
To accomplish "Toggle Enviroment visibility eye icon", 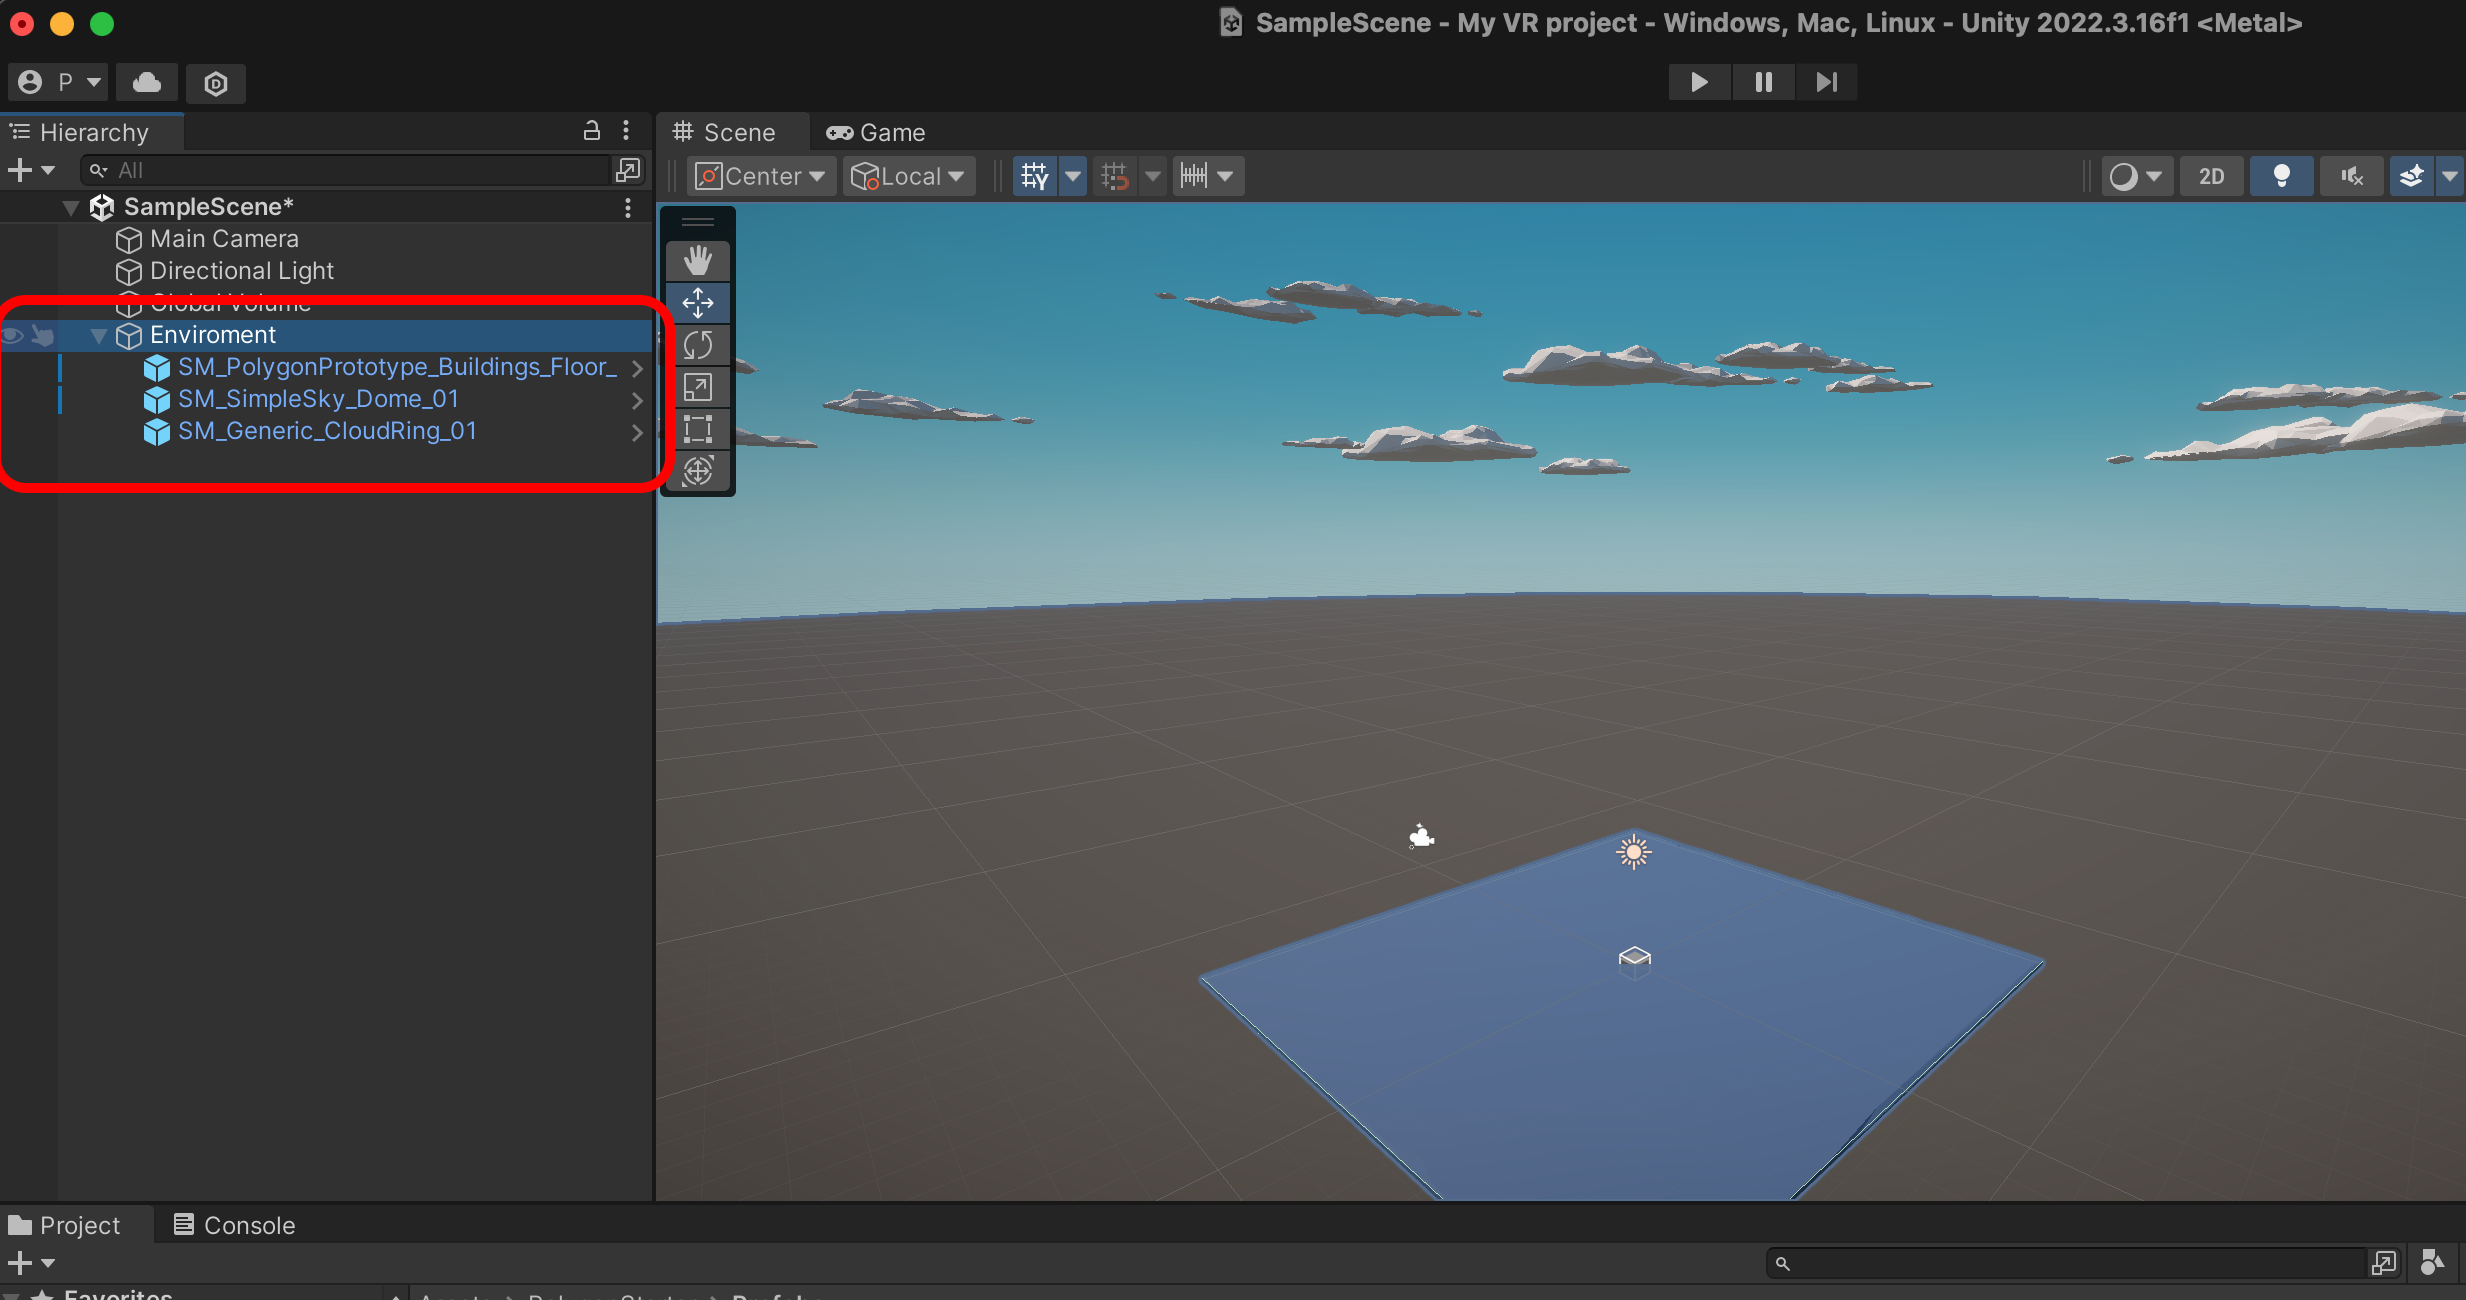I will click(13, 335).
